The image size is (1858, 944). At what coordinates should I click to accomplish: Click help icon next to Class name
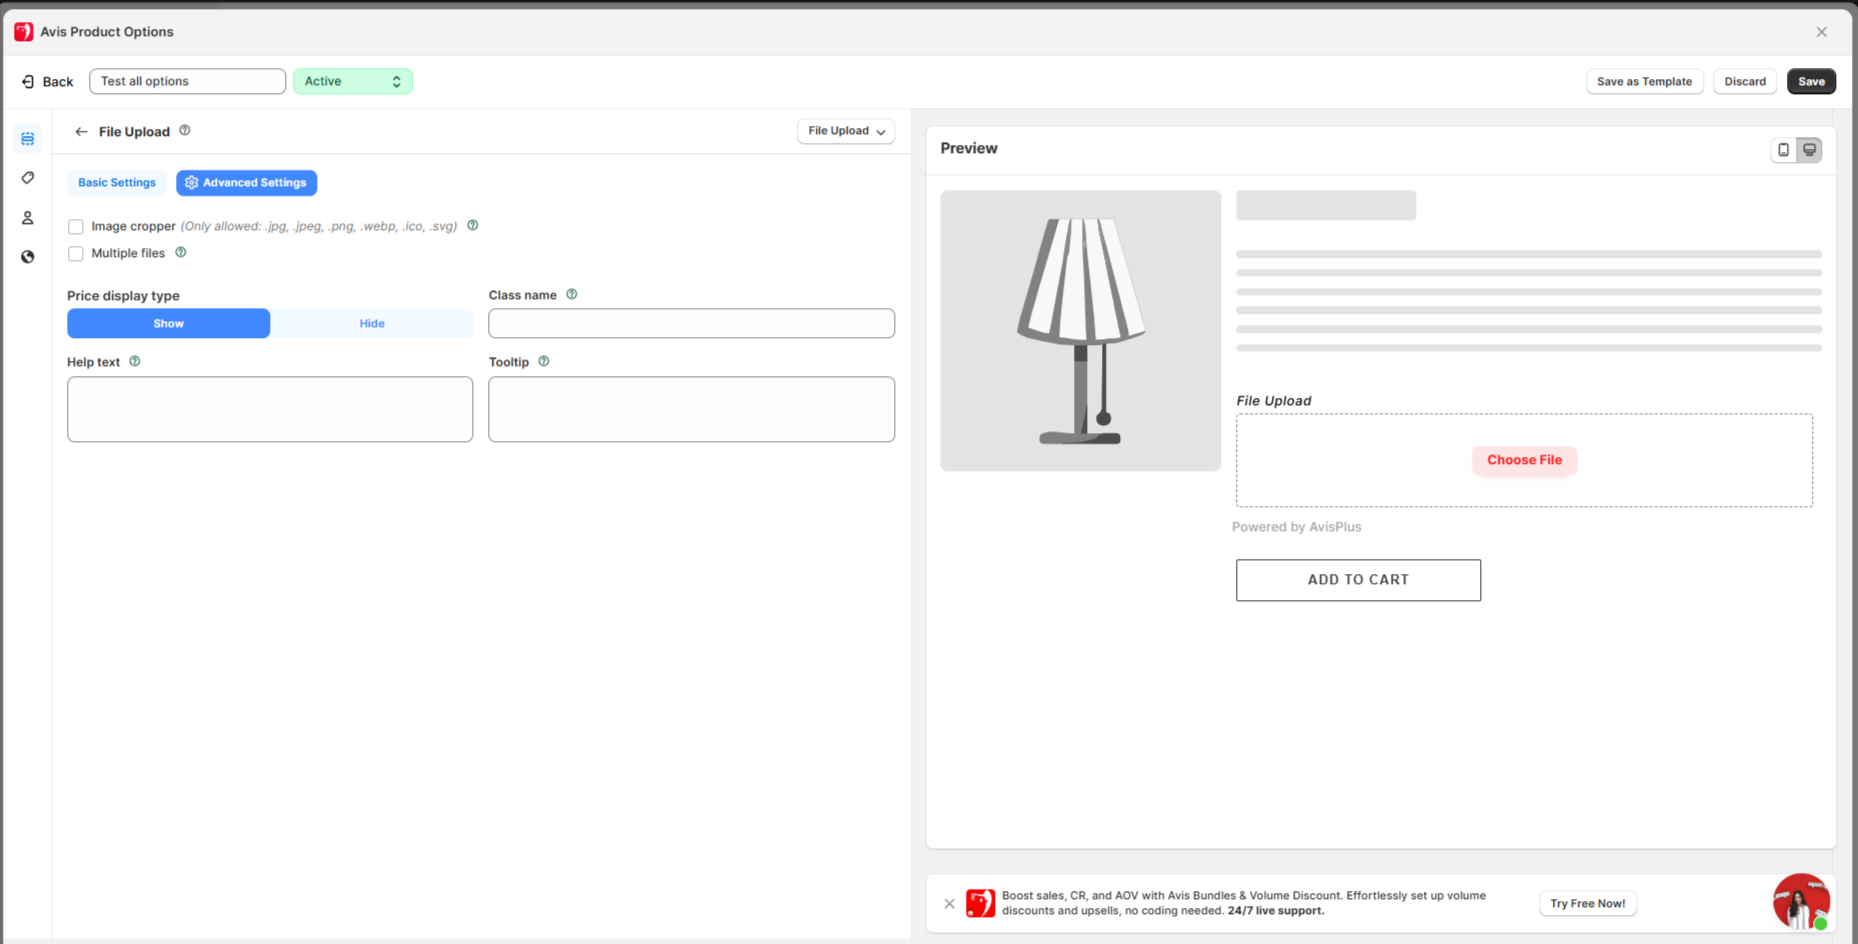point(572,295)
